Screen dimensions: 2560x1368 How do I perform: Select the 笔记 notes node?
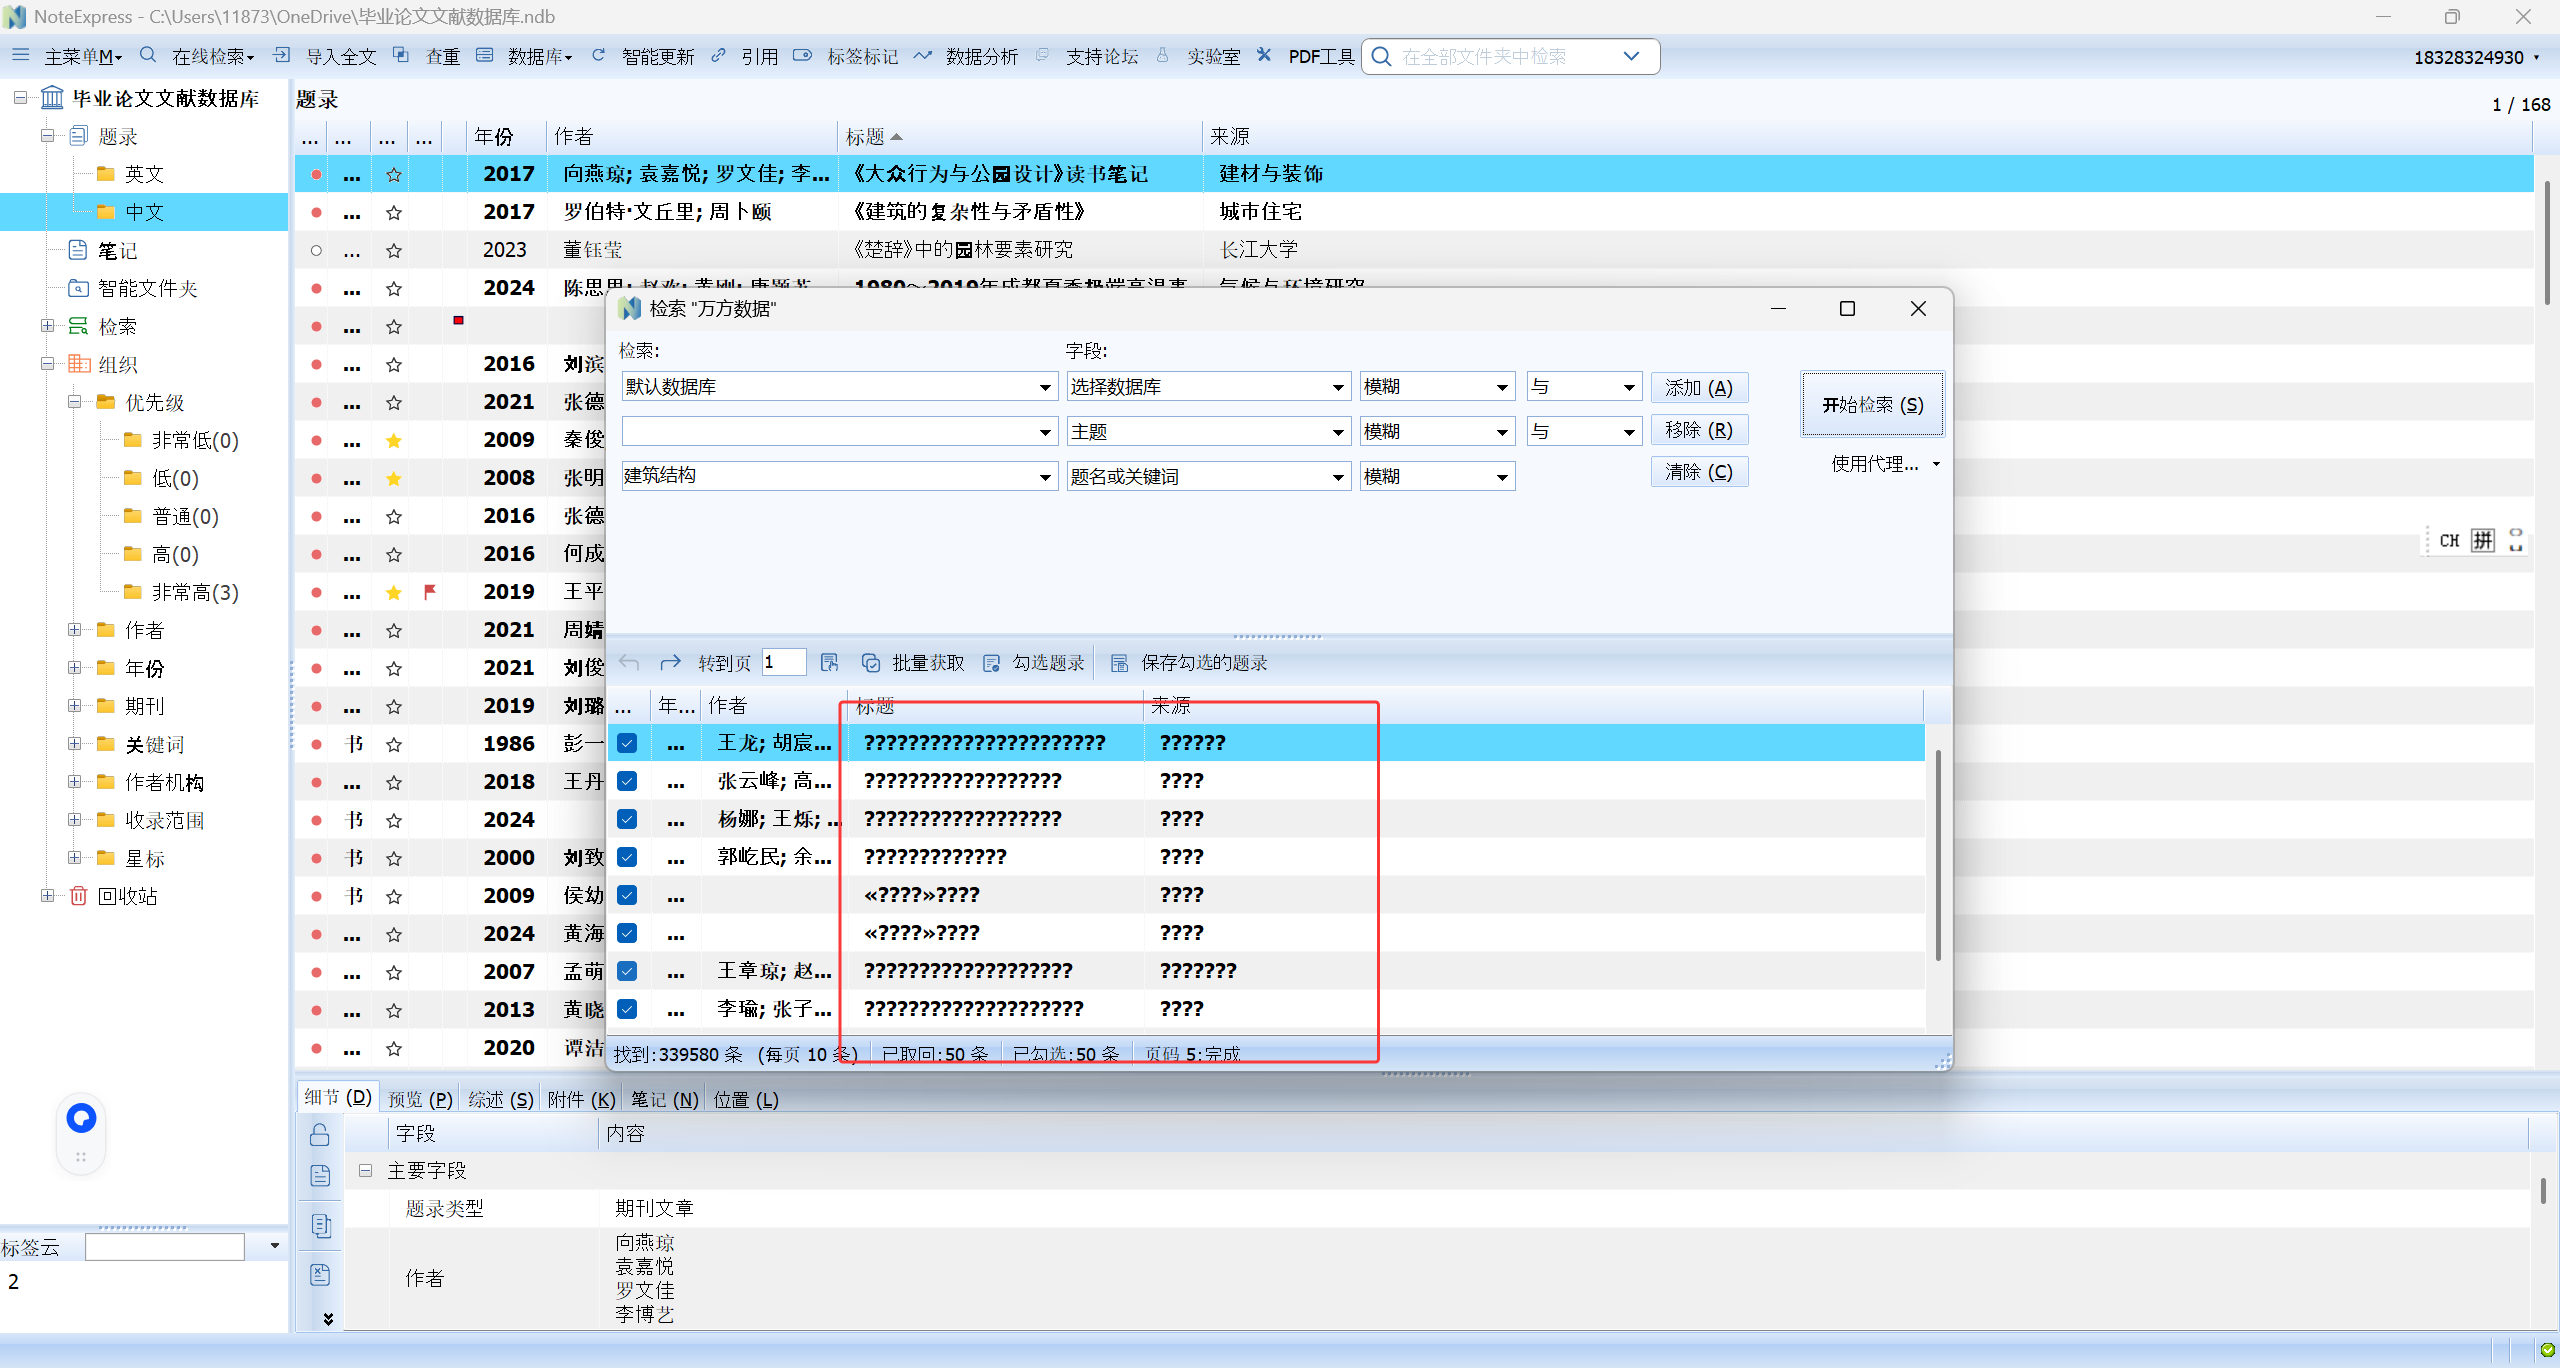pos(117,250)
